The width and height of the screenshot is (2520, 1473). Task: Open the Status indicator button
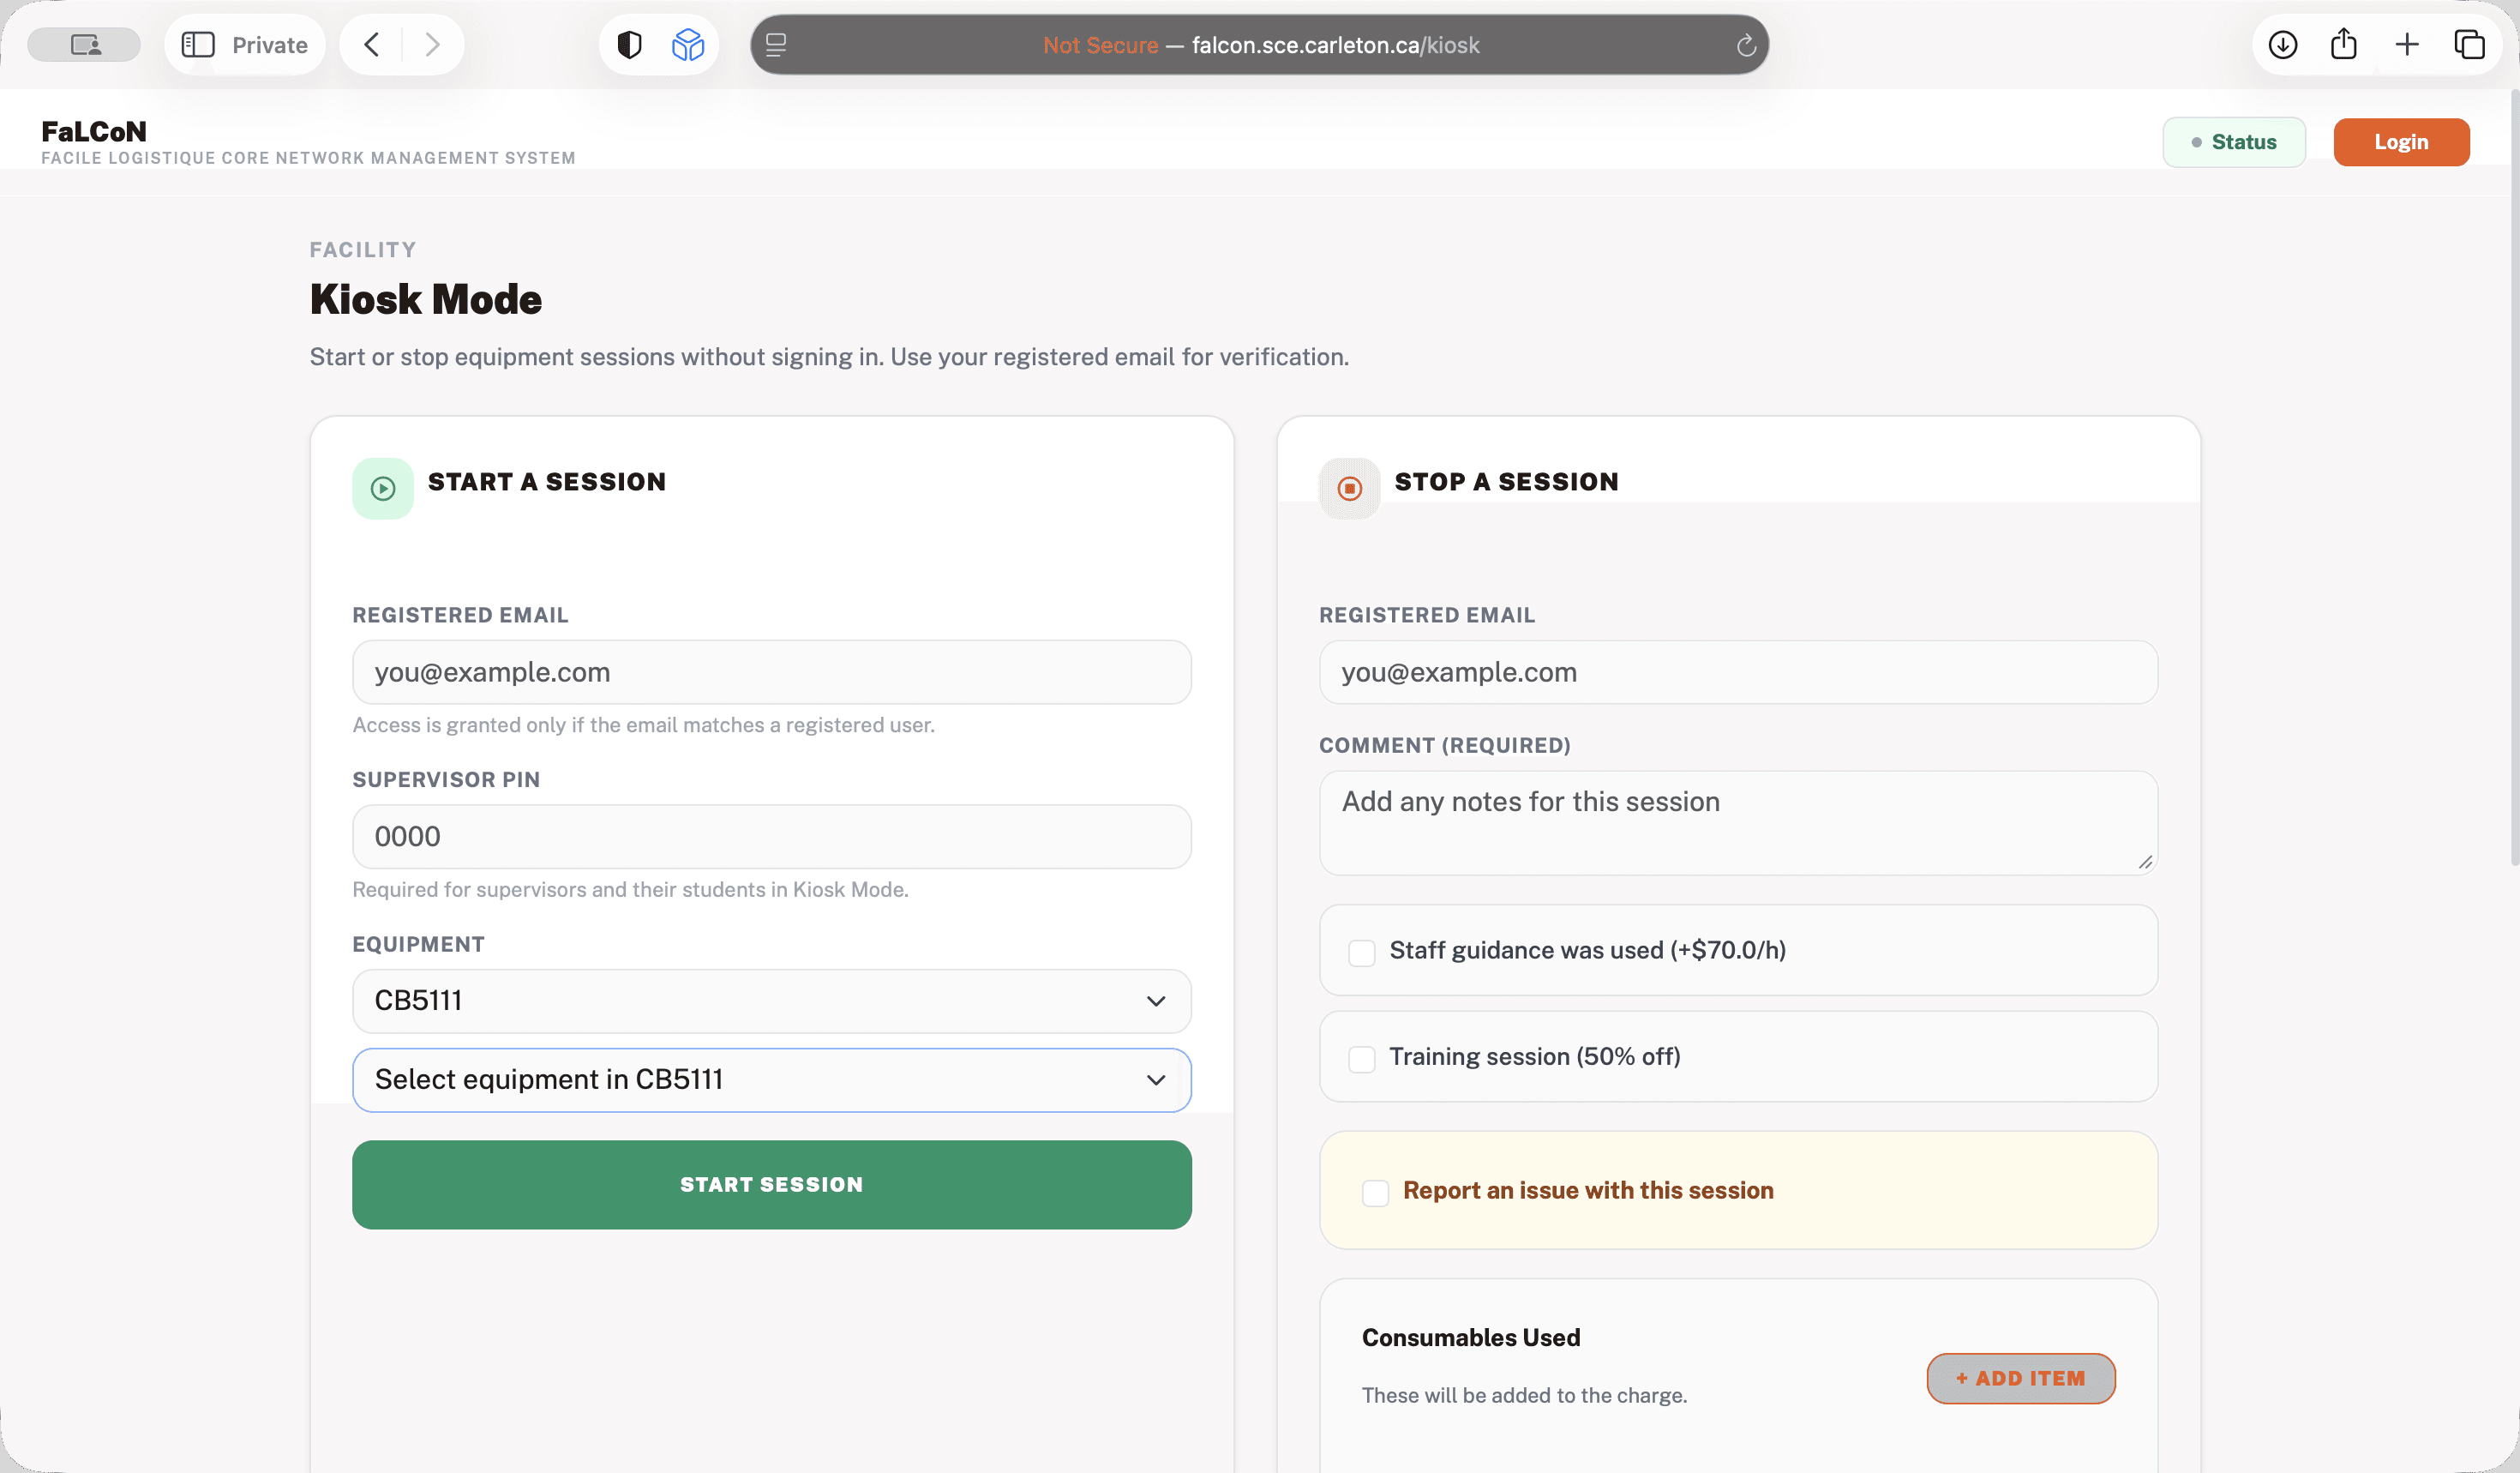pyautogui.click(x=2234, y=142)
